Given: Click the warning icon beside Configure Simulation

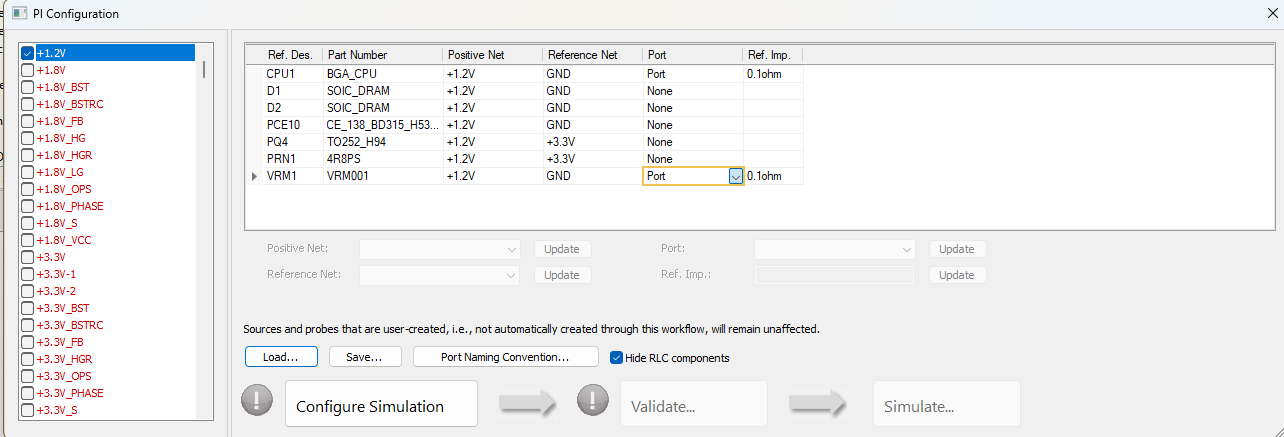Looking at the screenshot, I should [257, 402].
